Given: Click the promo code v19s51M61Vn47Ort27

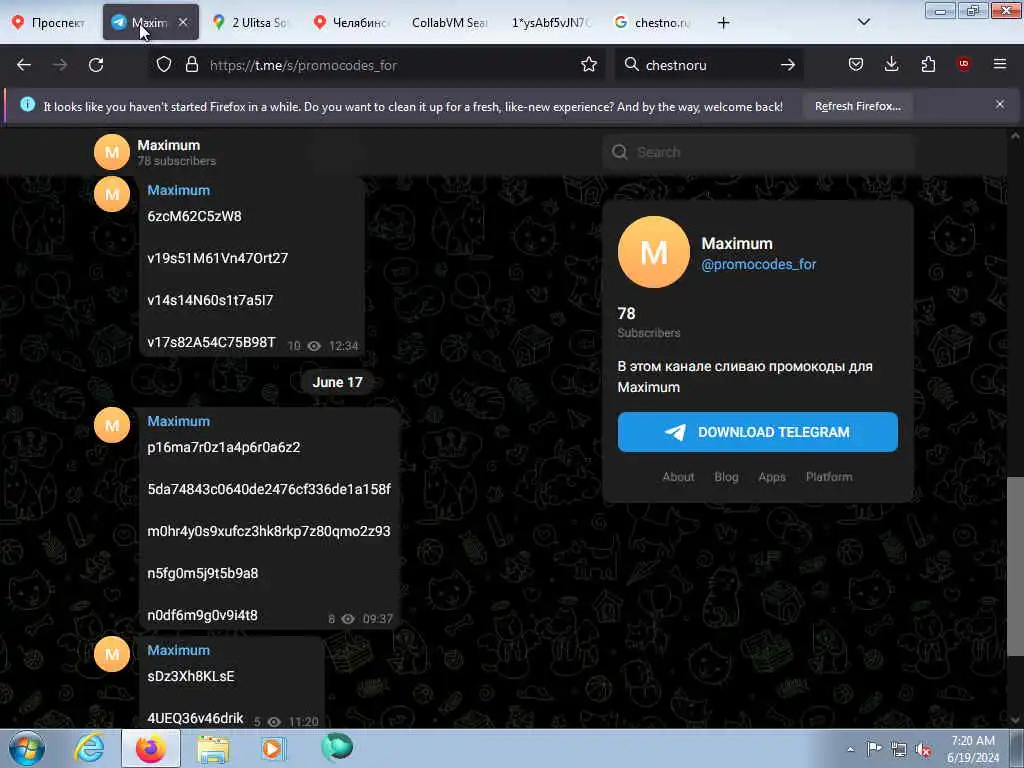Looking at the screenshot, I should click(217, 258).
